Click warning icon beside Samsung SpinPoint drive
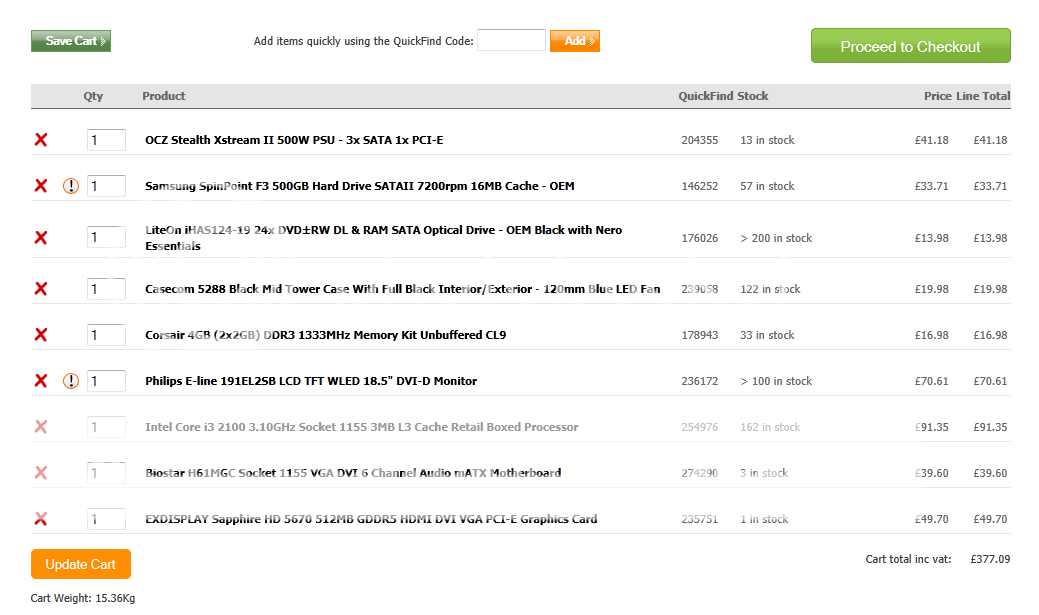This screenshot has width=1039, height=615. click(70, 186)
